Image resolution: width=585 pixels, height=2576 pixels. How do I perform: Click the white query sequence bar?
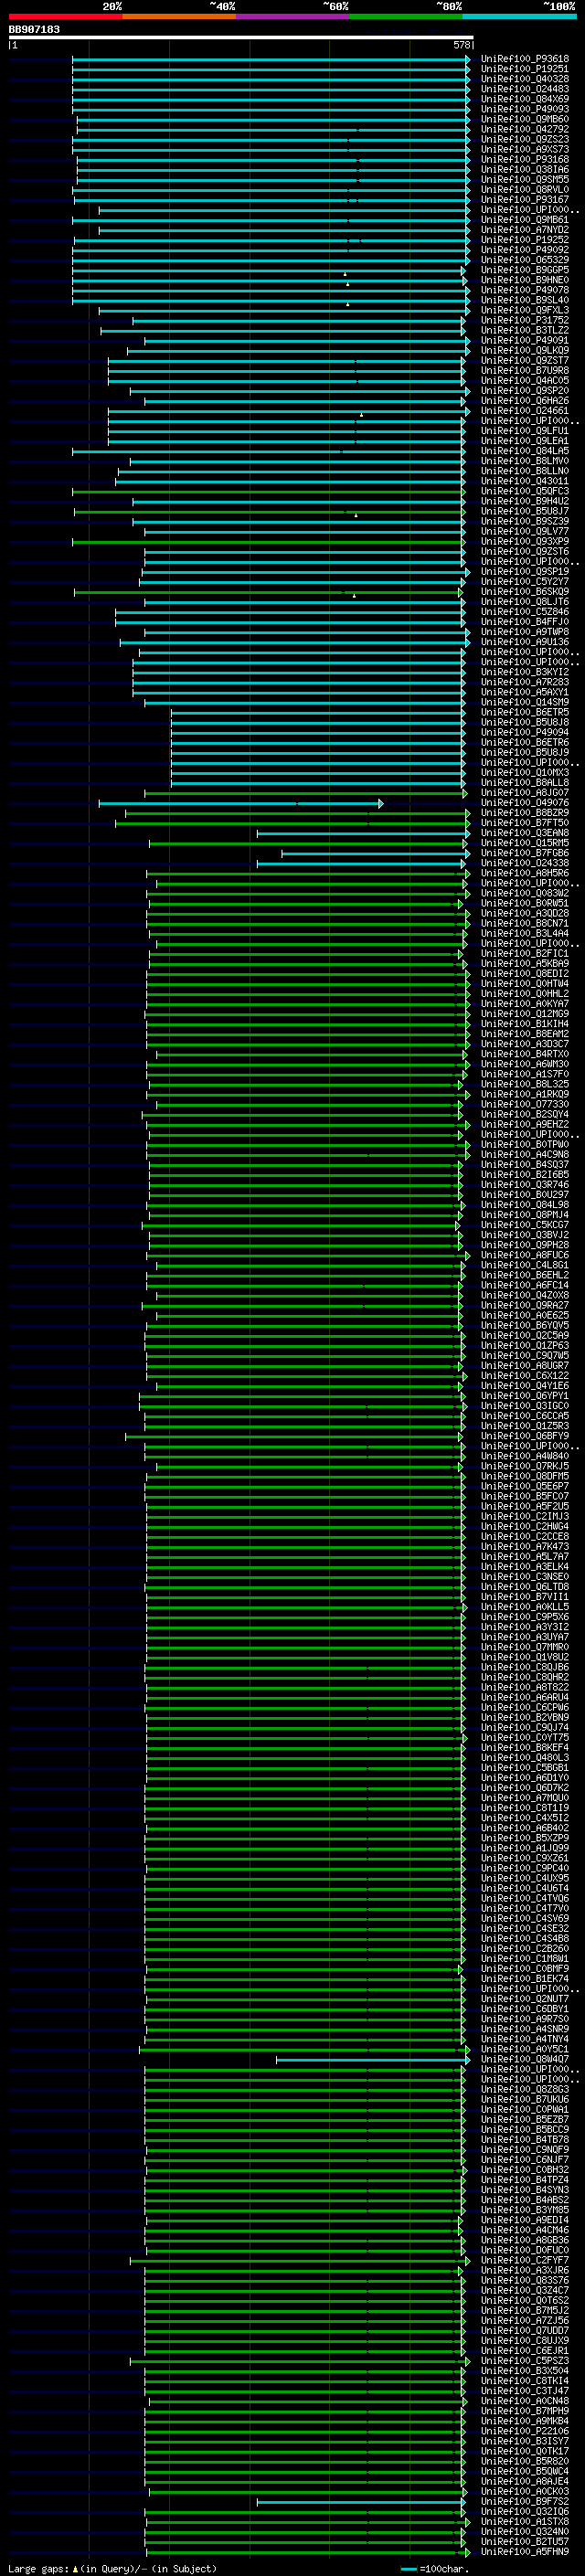[x=240, y=37]
